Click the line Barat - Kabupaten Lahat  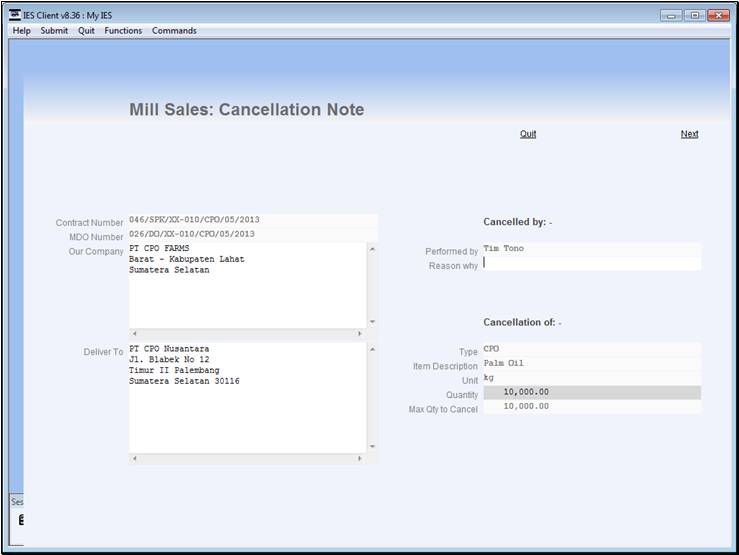(187, 259)
